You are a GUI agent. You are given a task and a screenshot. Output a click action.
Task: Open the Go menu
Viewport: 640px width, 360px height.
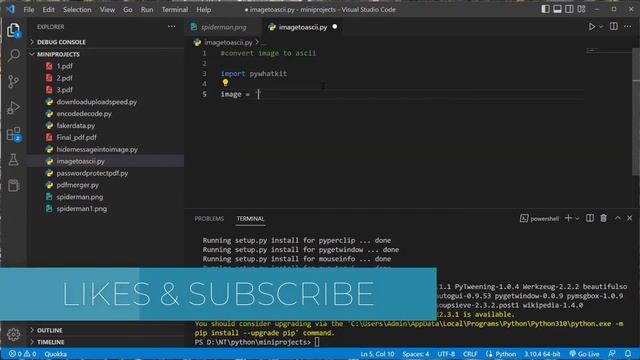128,9
